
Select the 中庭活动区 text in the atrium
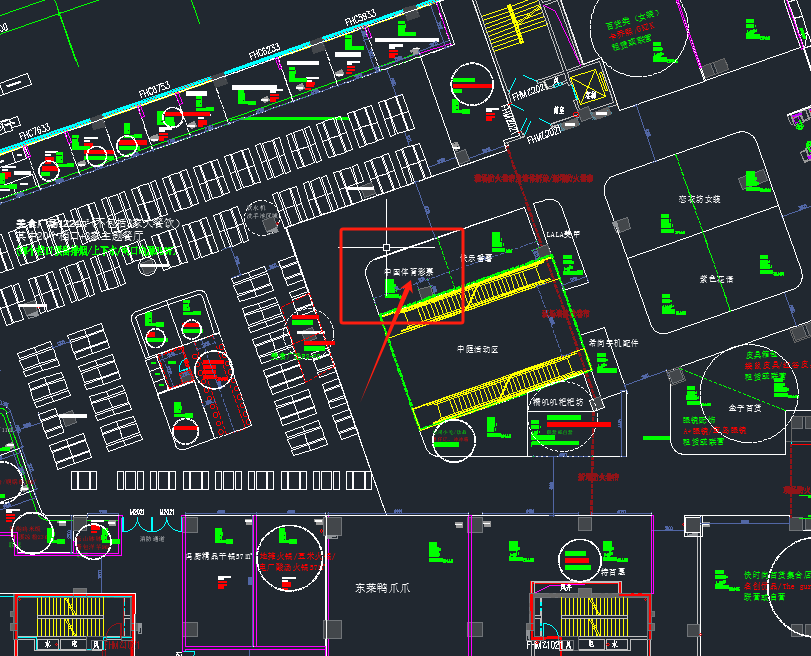tap(477, 350)
